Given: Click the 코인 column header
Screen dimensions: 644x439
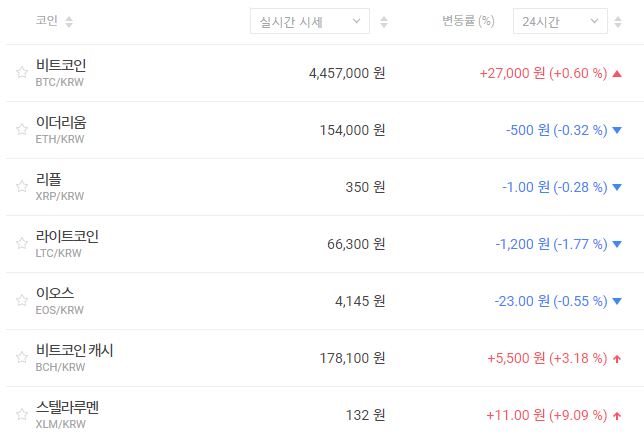Looking at the screenshot, I should point(46,21).
